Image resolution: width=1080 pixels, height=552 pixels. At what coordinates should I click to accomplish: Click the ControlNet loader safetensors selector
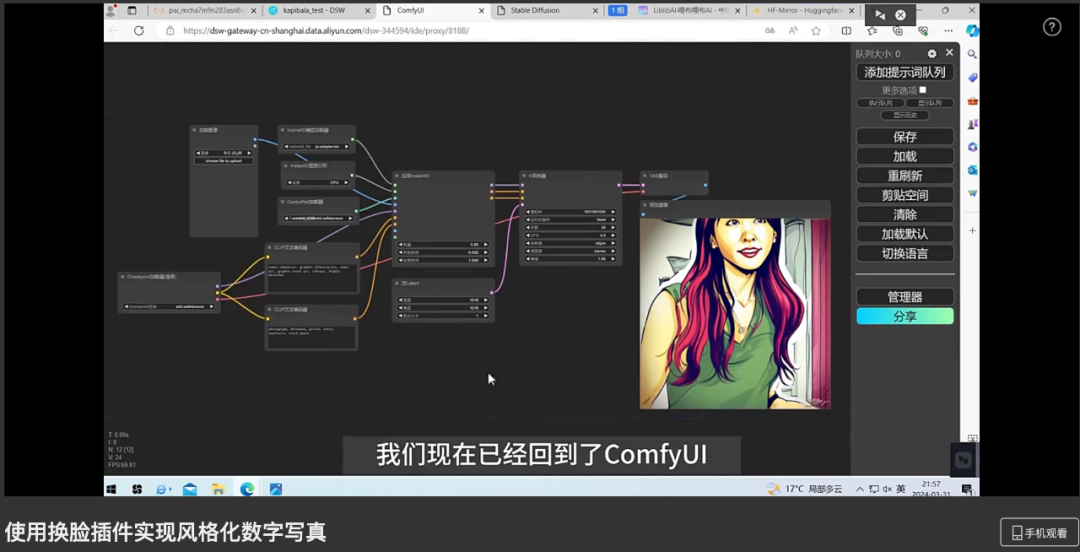coord(320,218)
